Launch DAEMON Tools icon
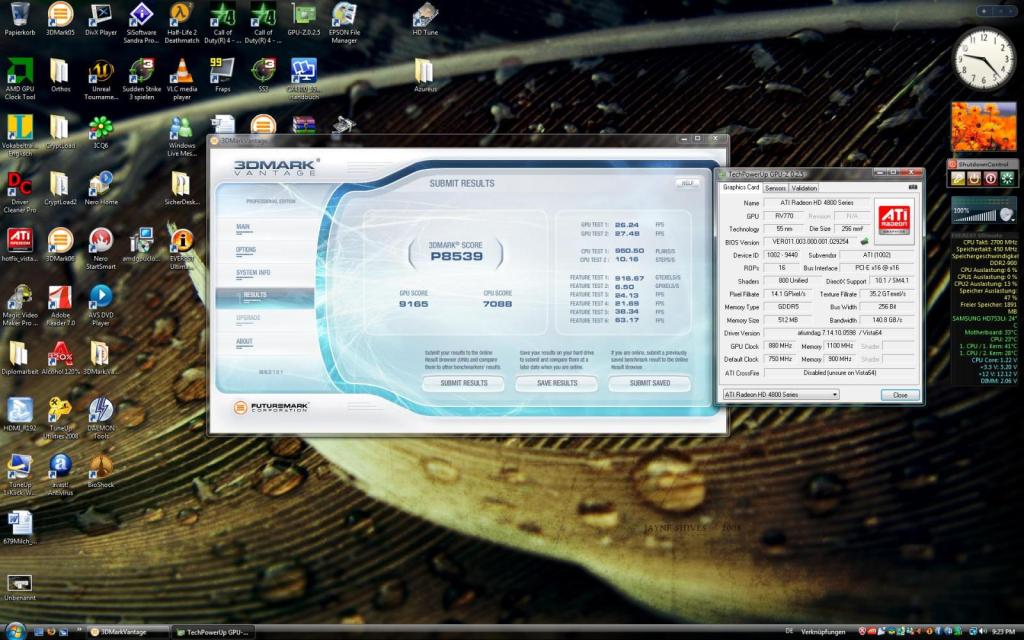 pos(101,418)
